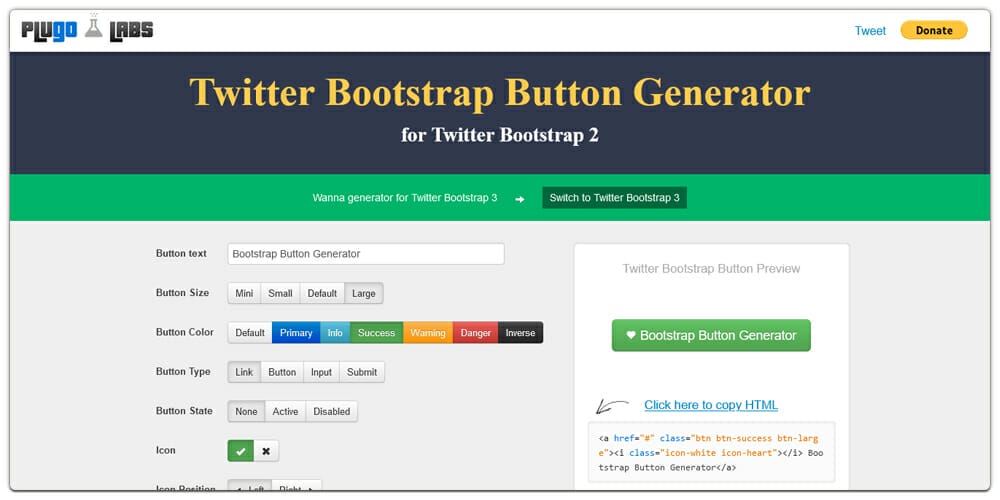Enable icon with green checkmark button
Screen dimensions: 1000x500
[240, 451]
